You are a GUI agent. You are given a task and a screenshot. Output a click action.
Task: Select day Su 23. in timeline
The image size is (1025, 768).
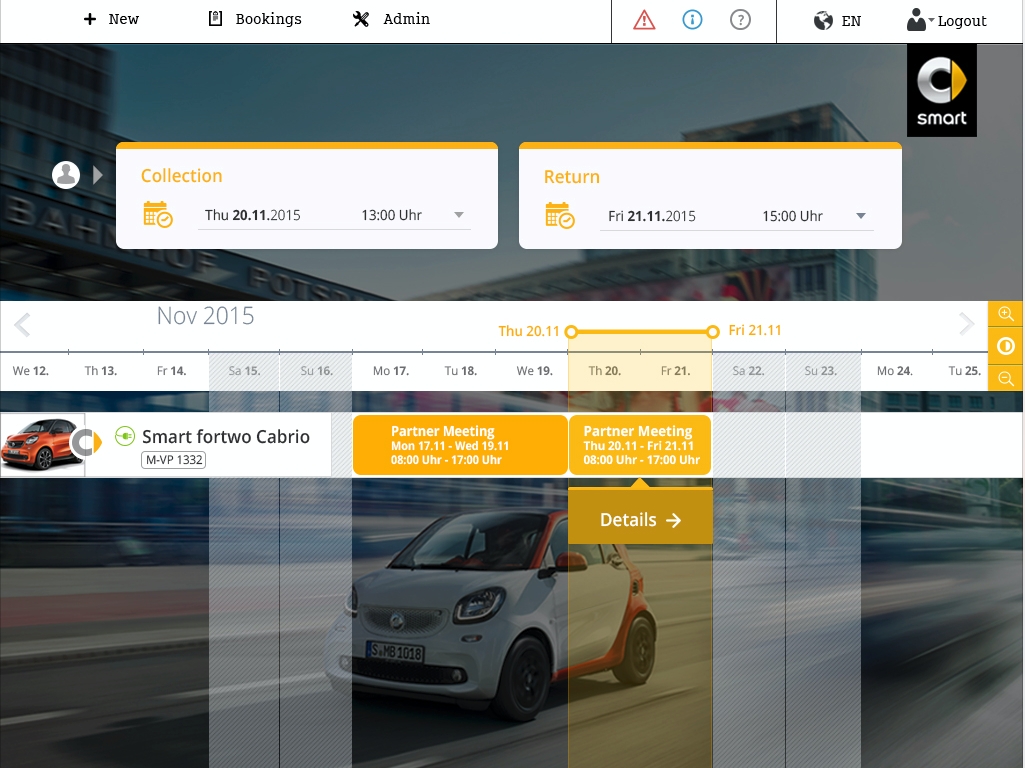click(820, 371)
